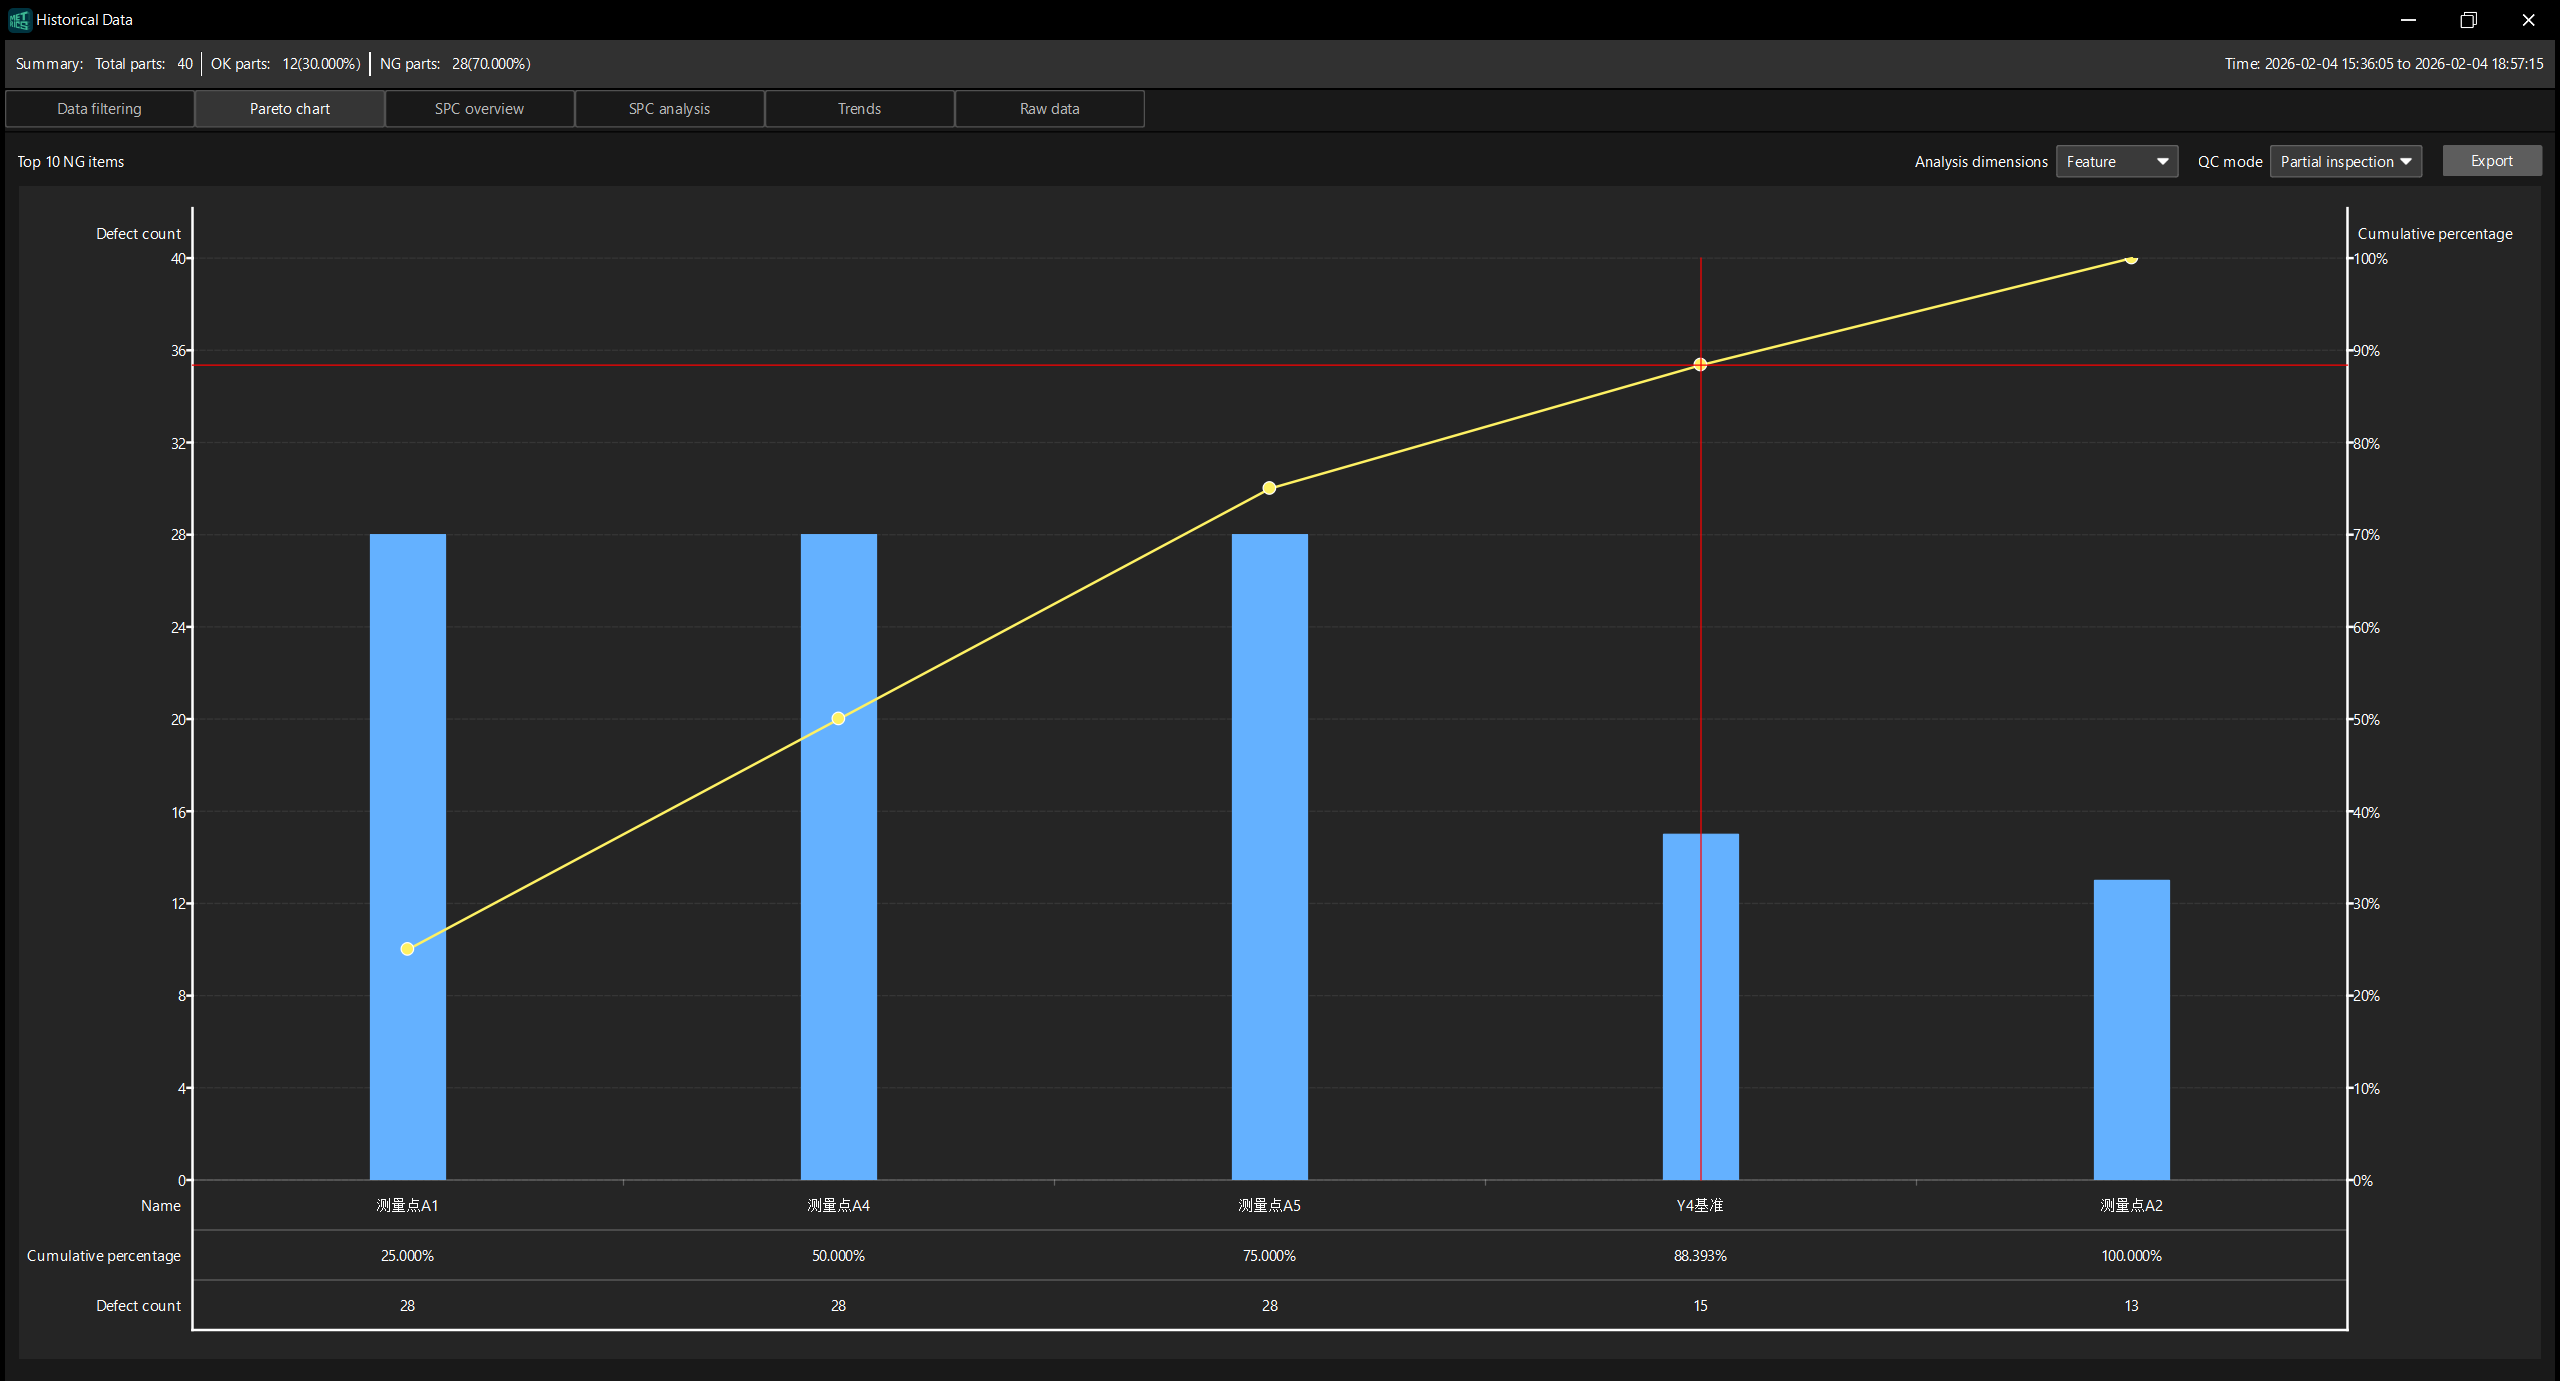This screenshot has width=2560, height=1381.
Task: Click the NG parts summary text
Action: coord(455,63)
